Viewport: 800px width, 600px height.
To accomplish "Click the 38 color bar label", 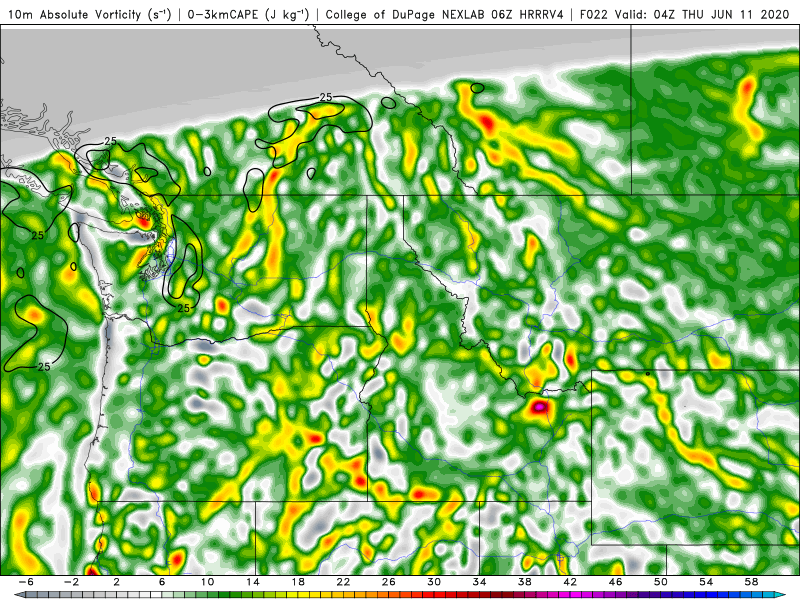I will (x=524, y=582).
